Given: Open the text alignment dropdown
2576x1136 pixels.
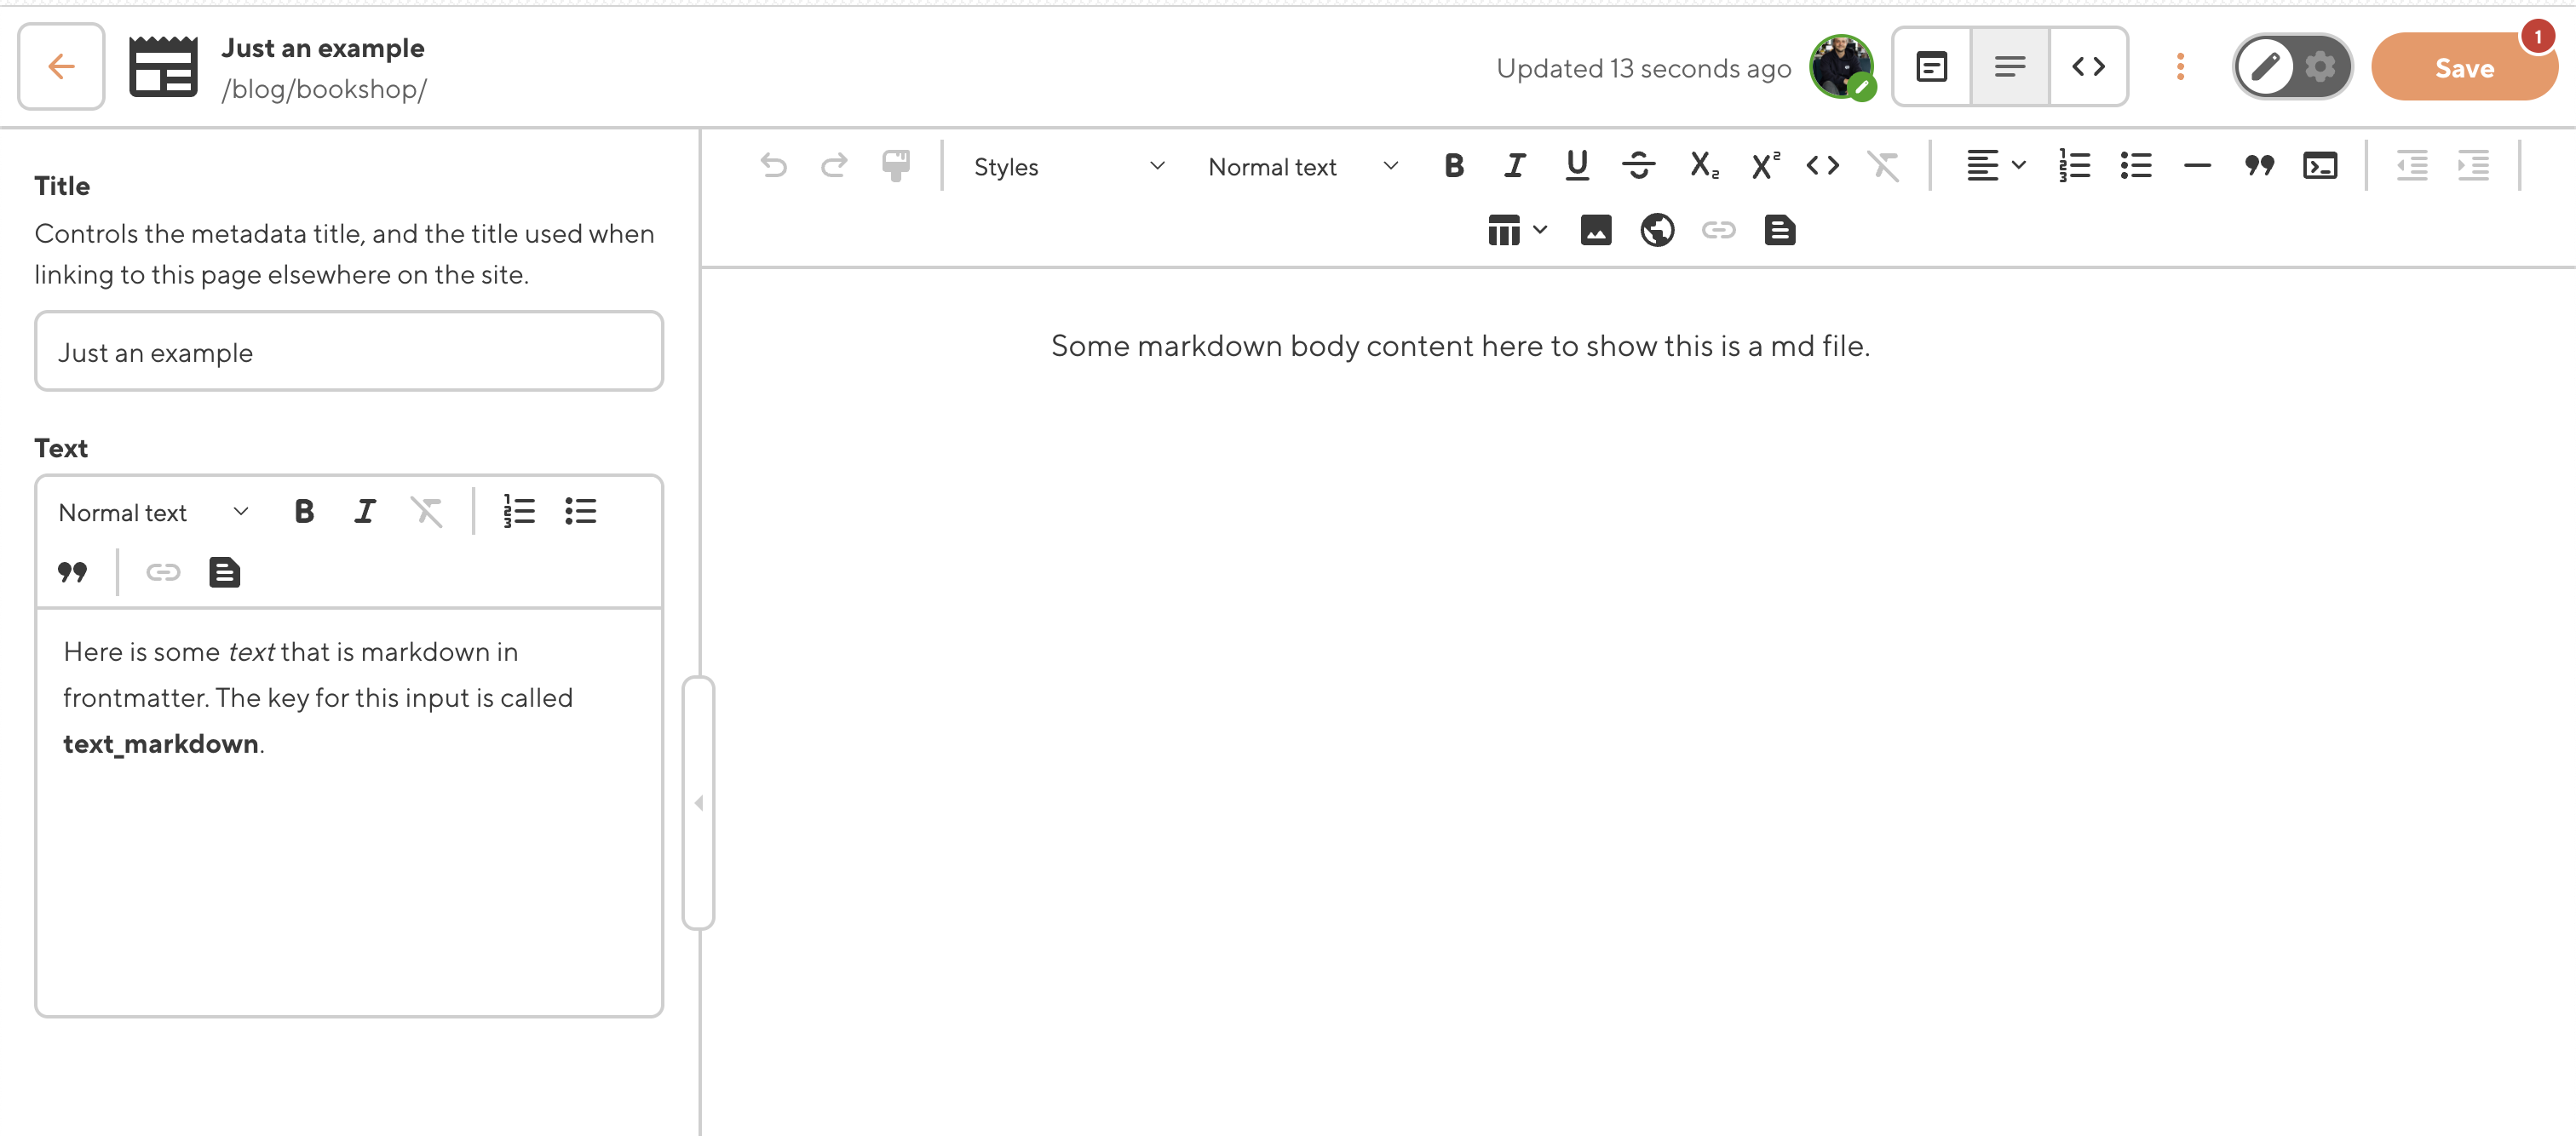Looking at the screenshot, I should (x=1994, y=166).
